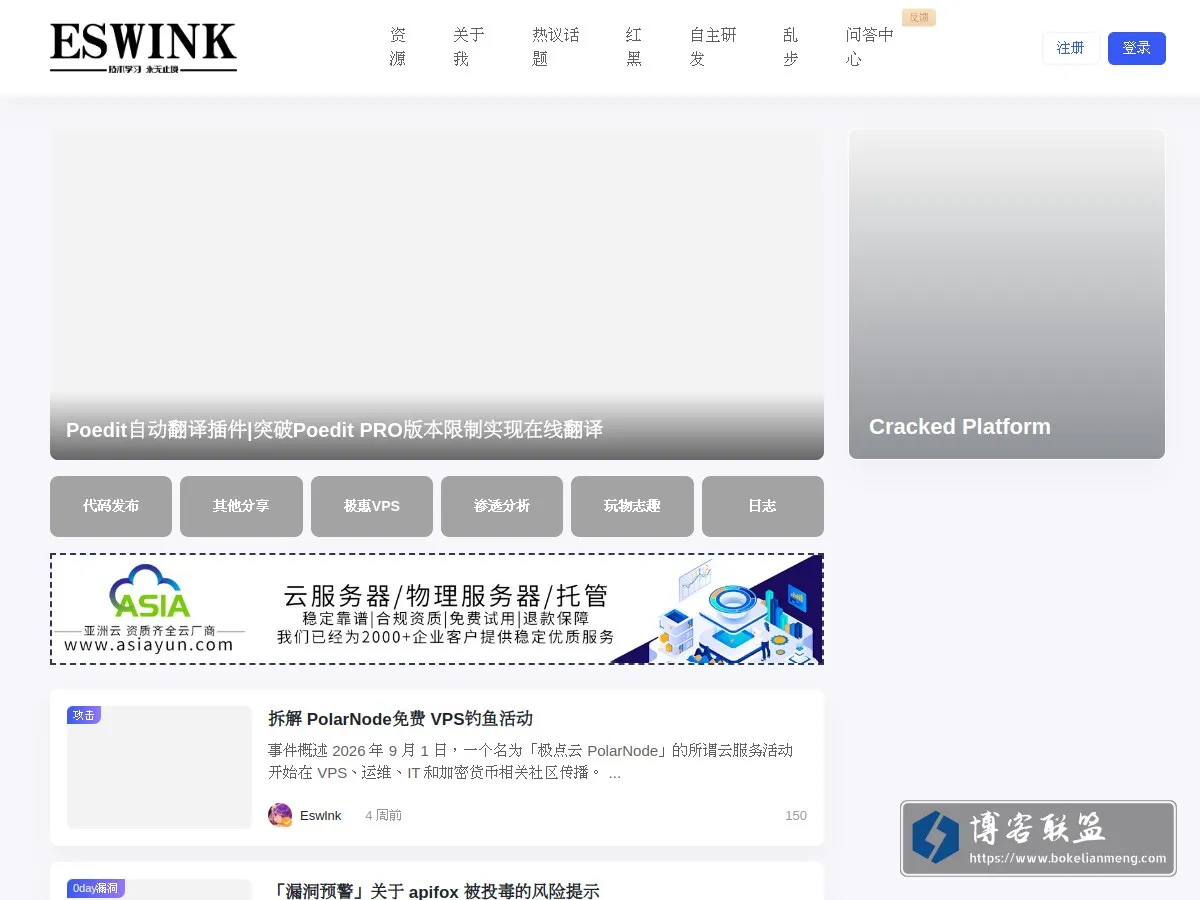Click the 登录 button
1200x900 pixels.
point(1137,48)
